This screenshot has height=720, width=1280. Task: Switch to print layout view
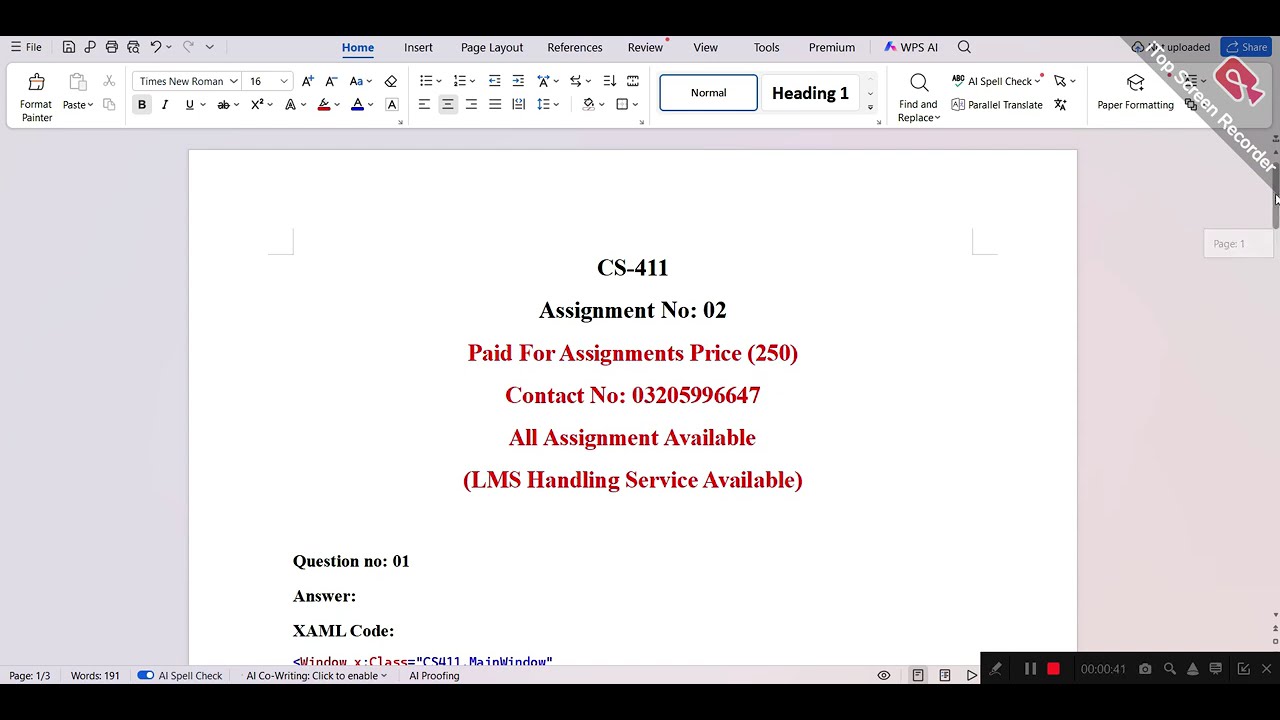point(917,676)
